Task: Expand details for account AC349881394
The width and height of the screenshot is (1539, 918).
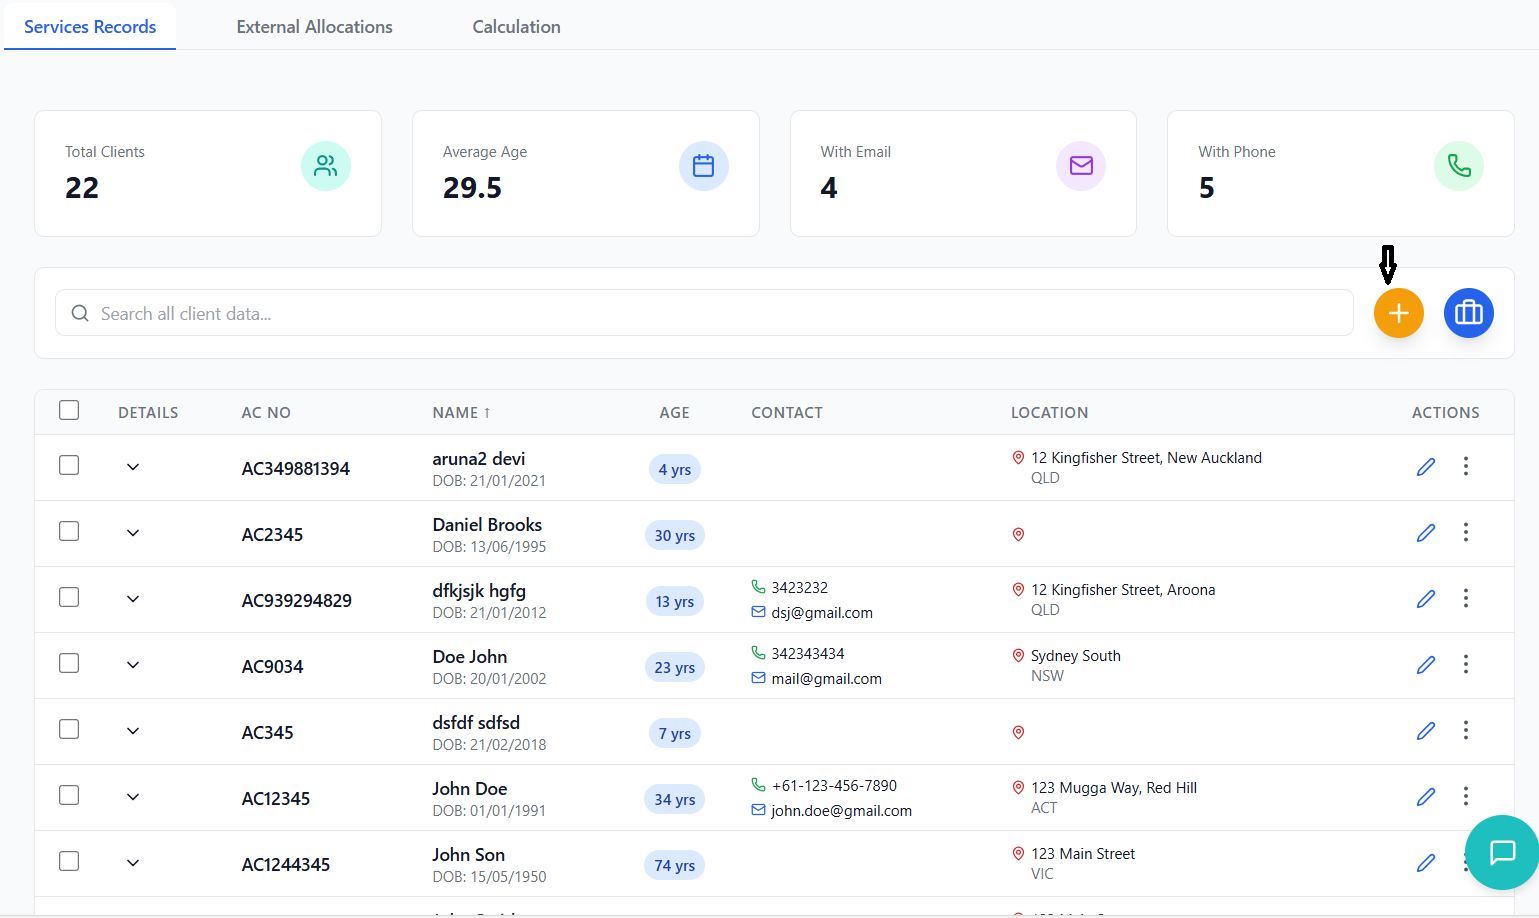Action: click(x=133, y=467)
